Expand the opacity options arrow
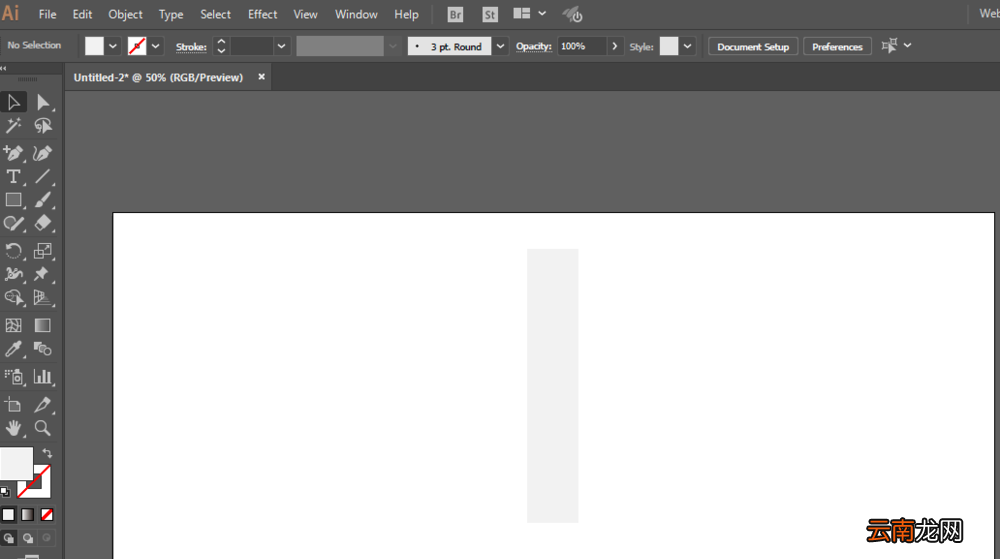Viewport: 1000px width, 559px height. coord(615,46)
